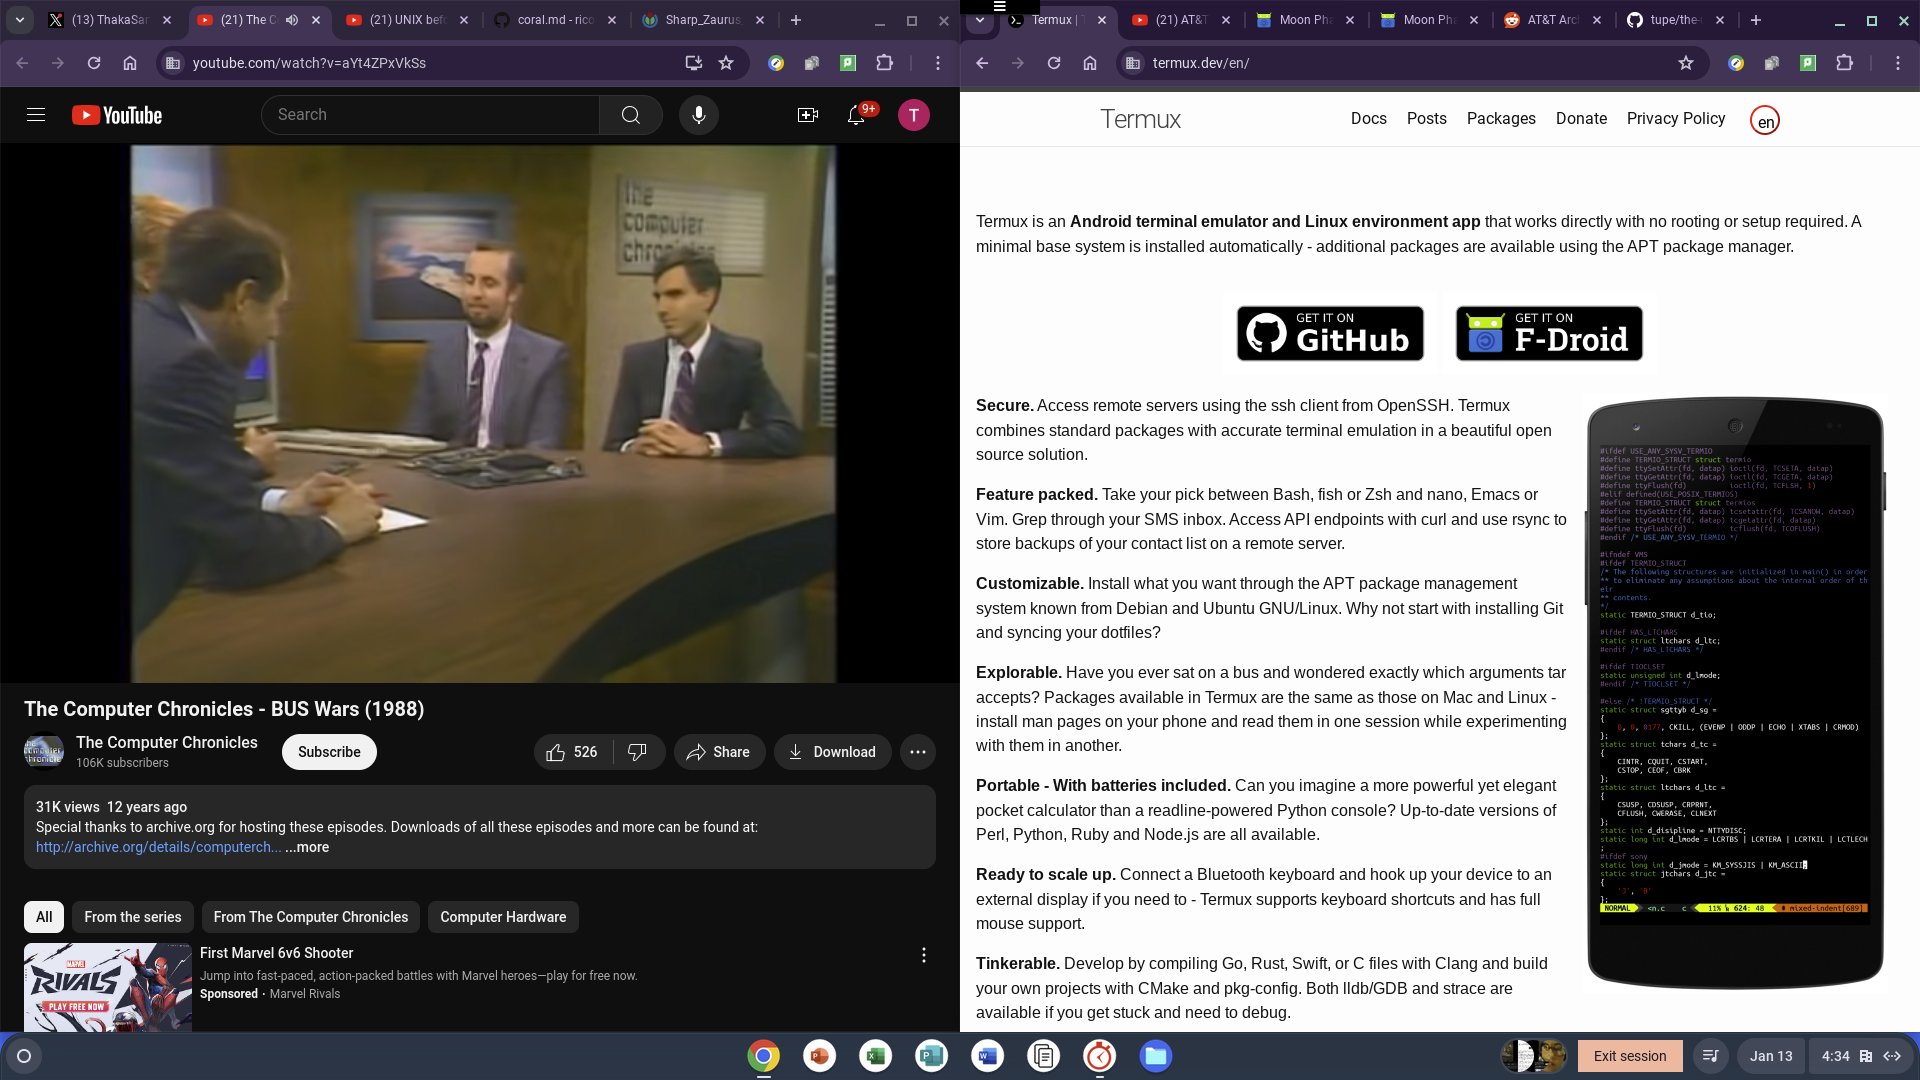1920x1080 pixels.
Task: Open tab search dropdown in Termux window
Action: (x=980, y=20)
